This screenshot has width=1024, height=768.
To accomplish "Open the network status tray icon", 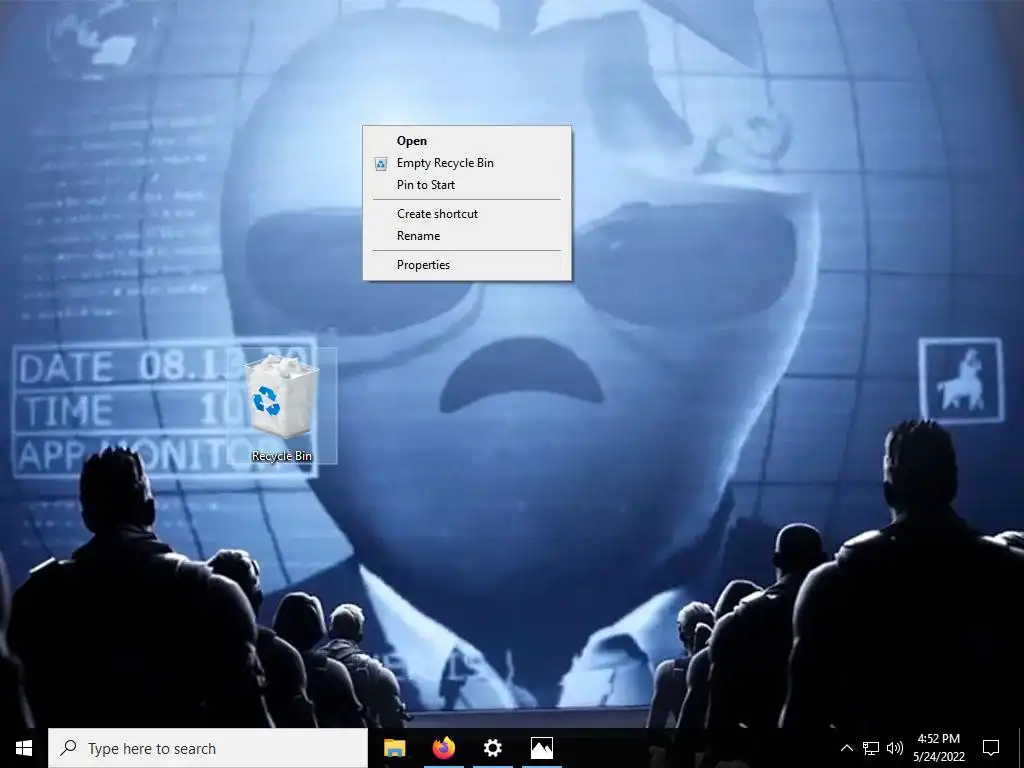I will click(871, 748).
